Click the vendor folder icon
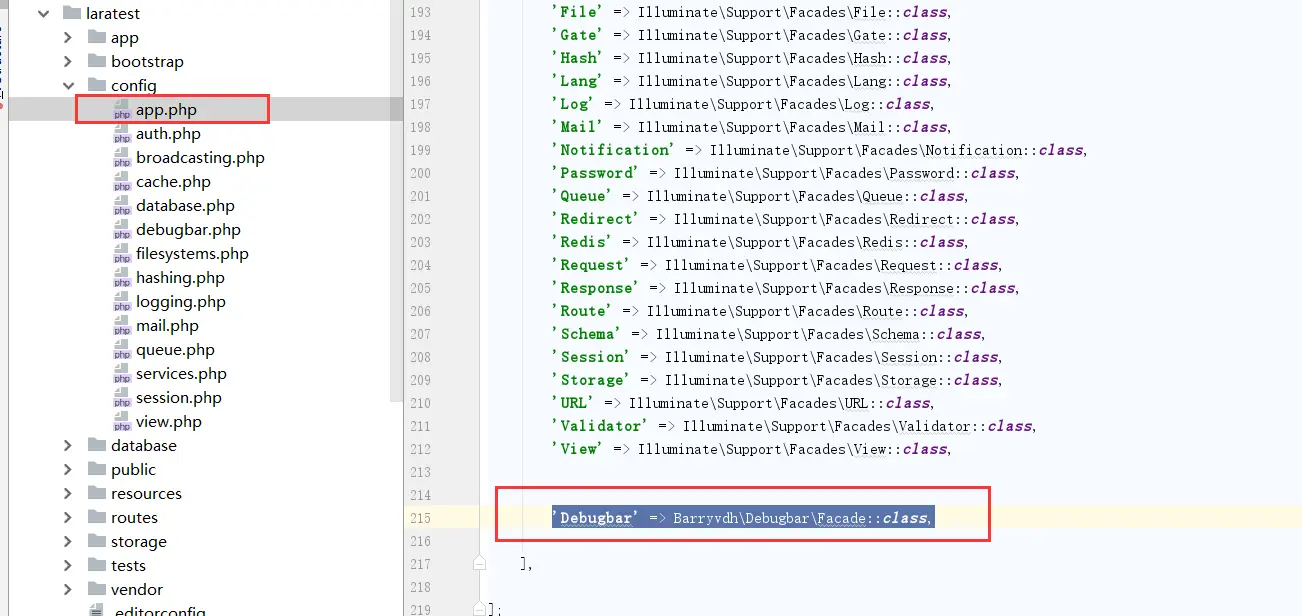 tap(96, 589)
